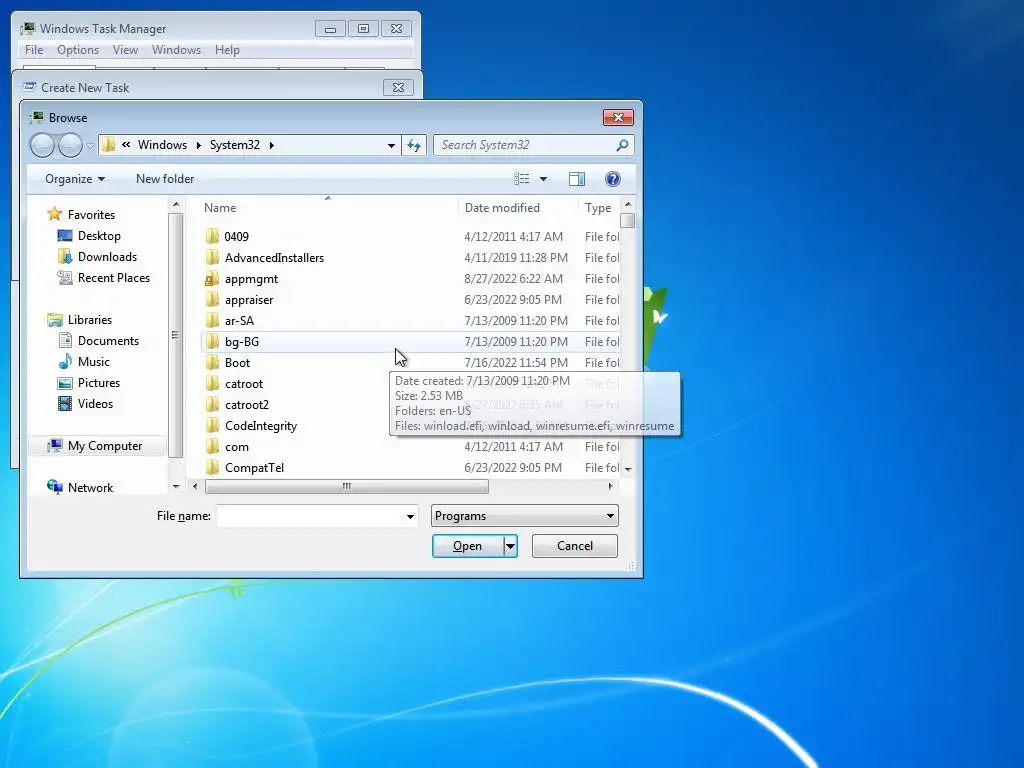Select the ar-SA folder icon
Image resolution: width=1024 pixels, height=768 pixels.
pyautogui.click(x=212, y=321)
